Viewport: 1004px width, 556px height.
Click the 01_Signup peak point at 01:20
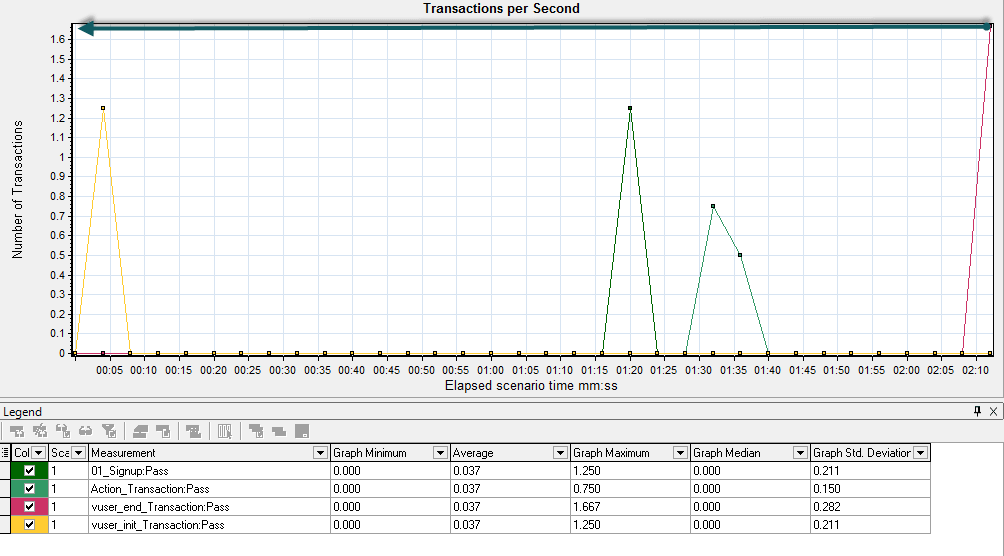tap(630, 108)
